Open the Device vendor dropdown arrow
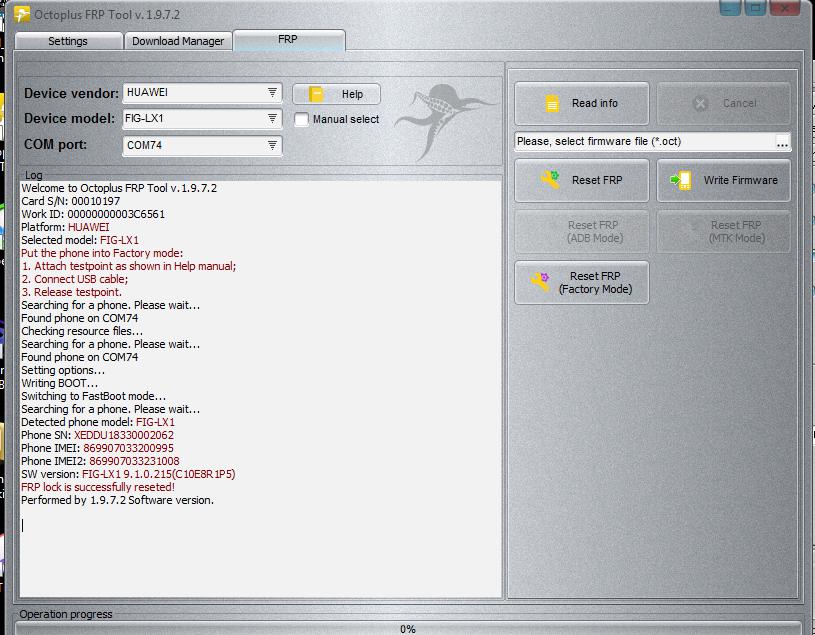Viewport: 815px width, 635px height. [x=272, y=92]
